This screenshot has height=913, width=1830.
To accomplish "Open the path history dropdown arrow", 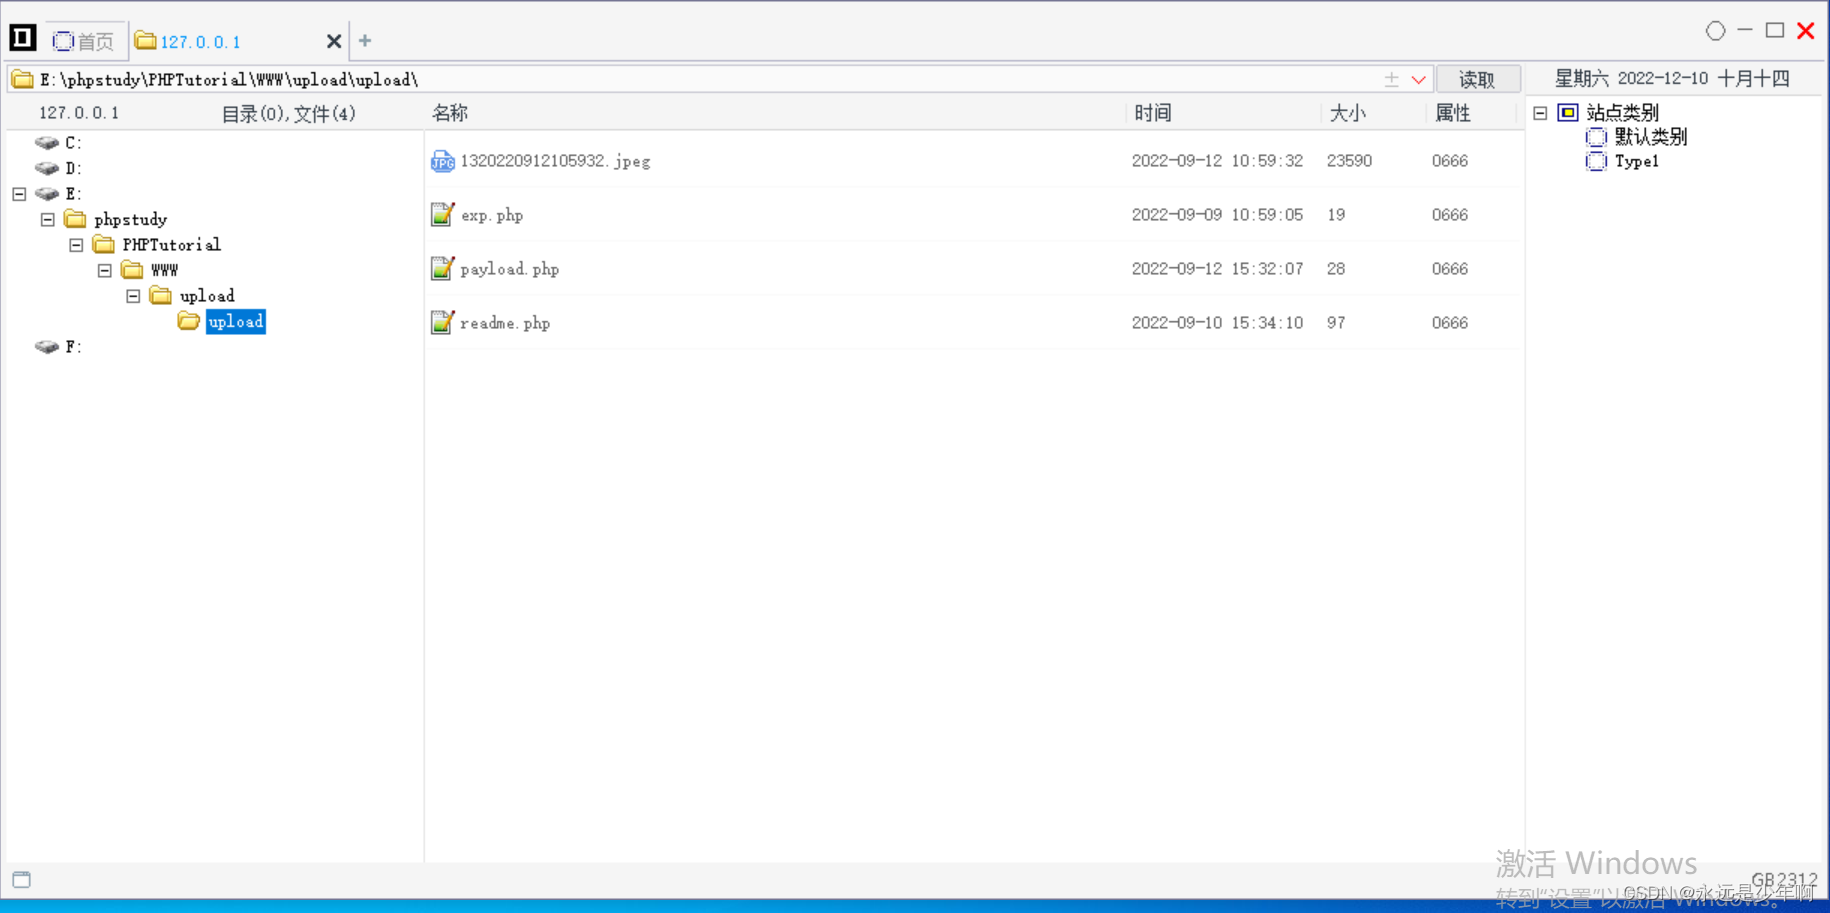I will 1418,79.
